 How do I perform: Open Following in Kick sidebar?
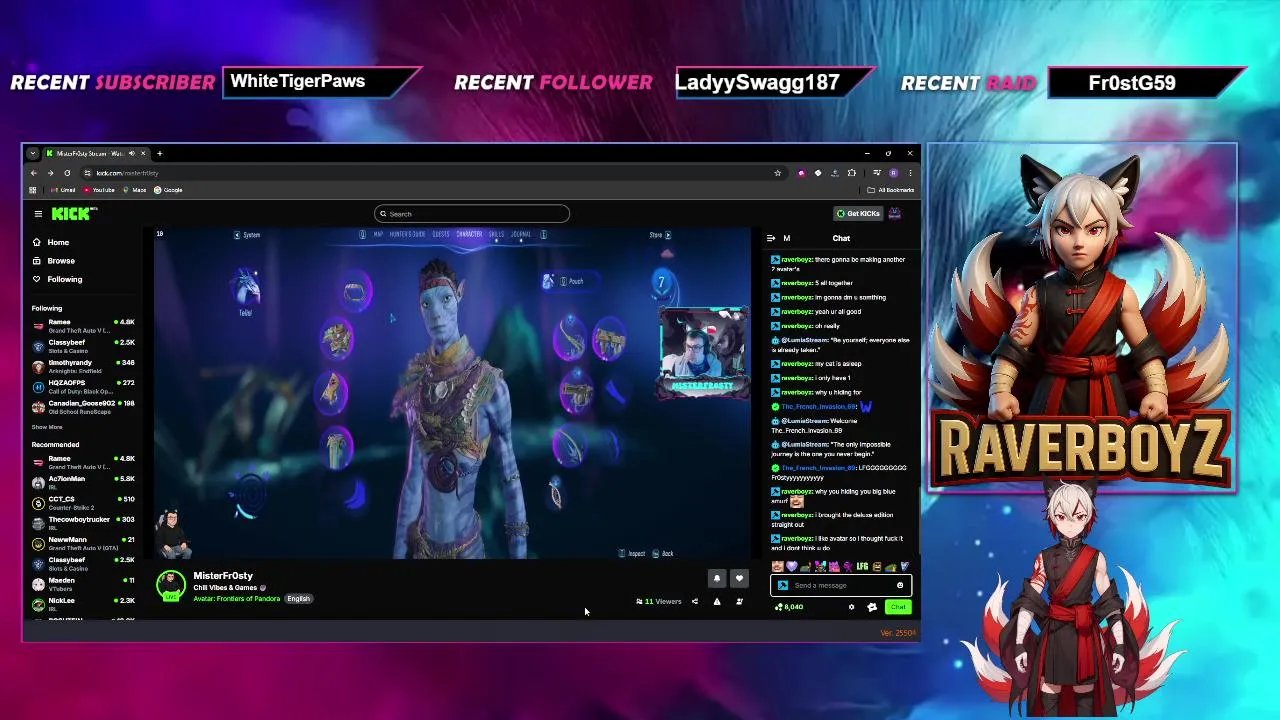coord(57,279)
